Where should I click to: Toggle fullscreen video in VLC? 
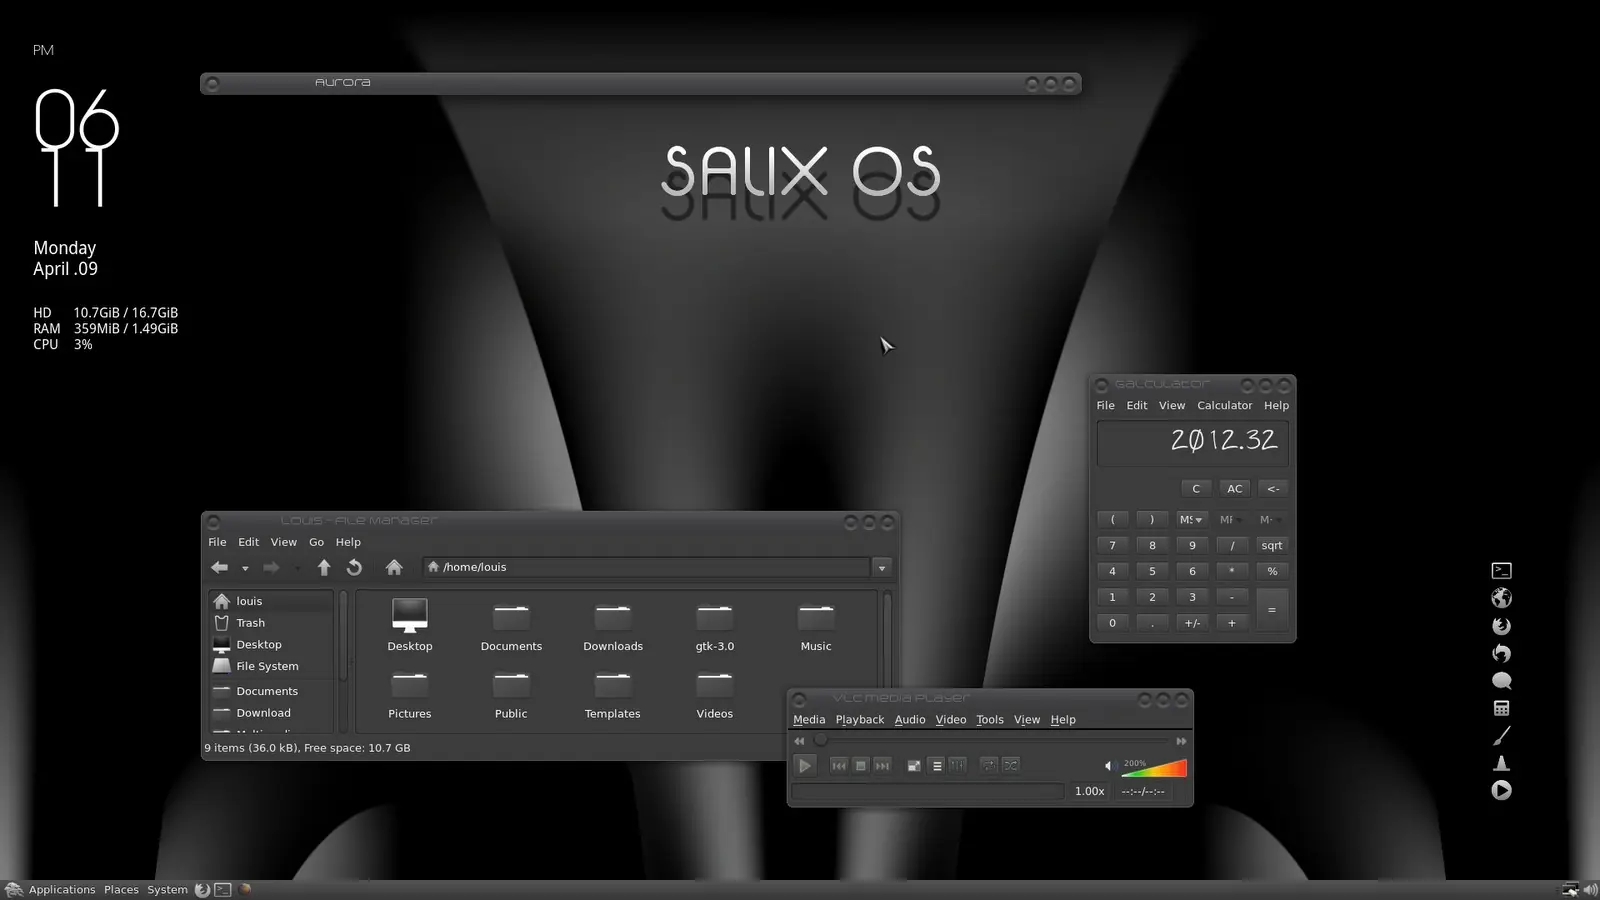[x=914, y=765]
